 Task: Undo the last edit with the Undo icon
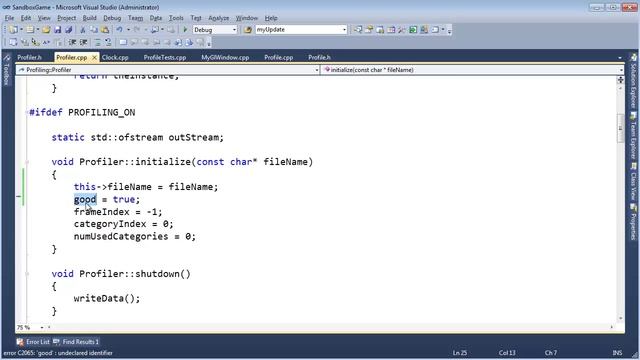[x=120, y=30]
